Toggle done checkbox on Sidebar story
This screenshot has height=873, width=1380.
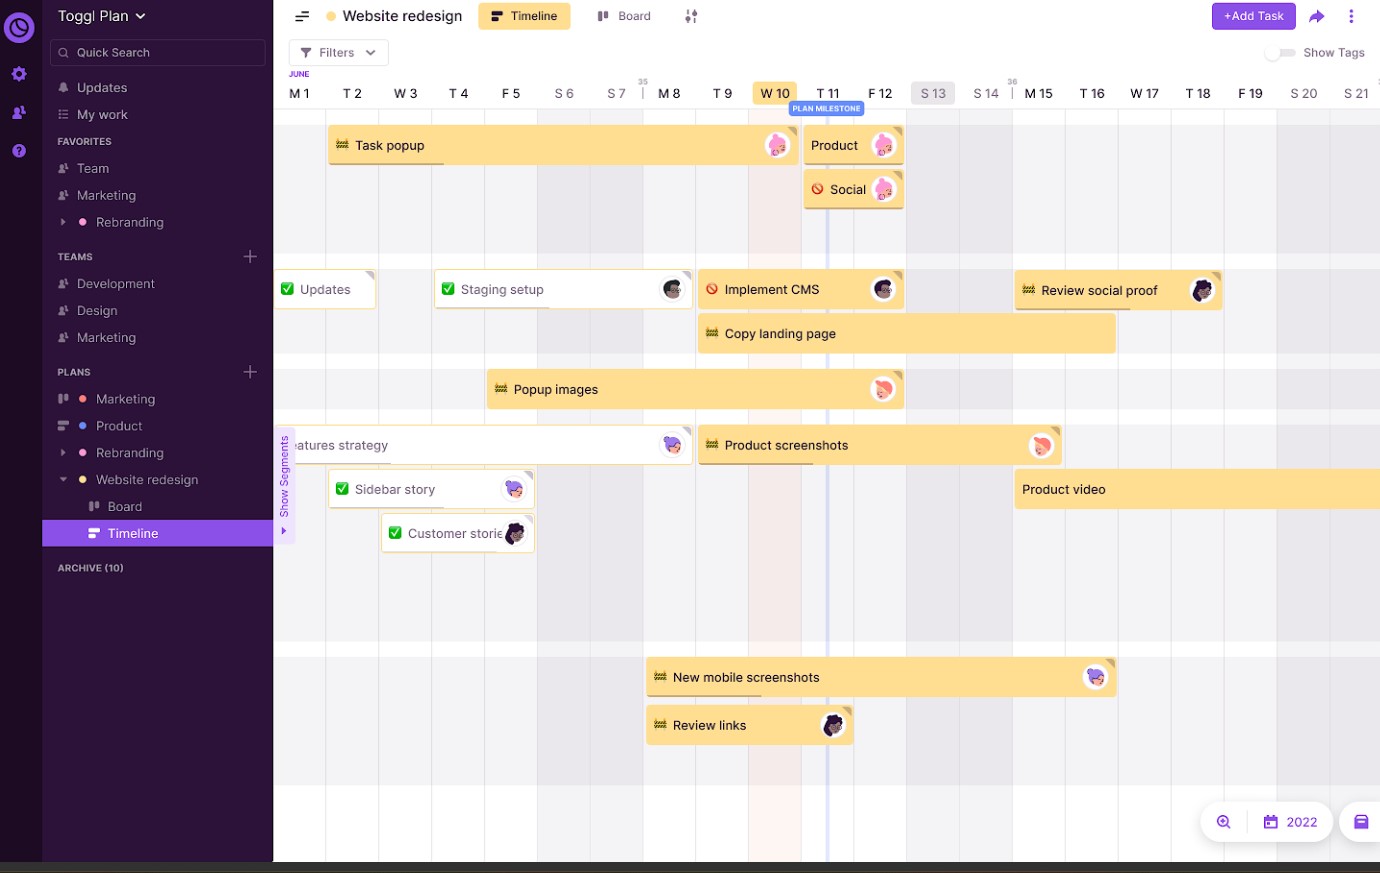pos(342,489)
